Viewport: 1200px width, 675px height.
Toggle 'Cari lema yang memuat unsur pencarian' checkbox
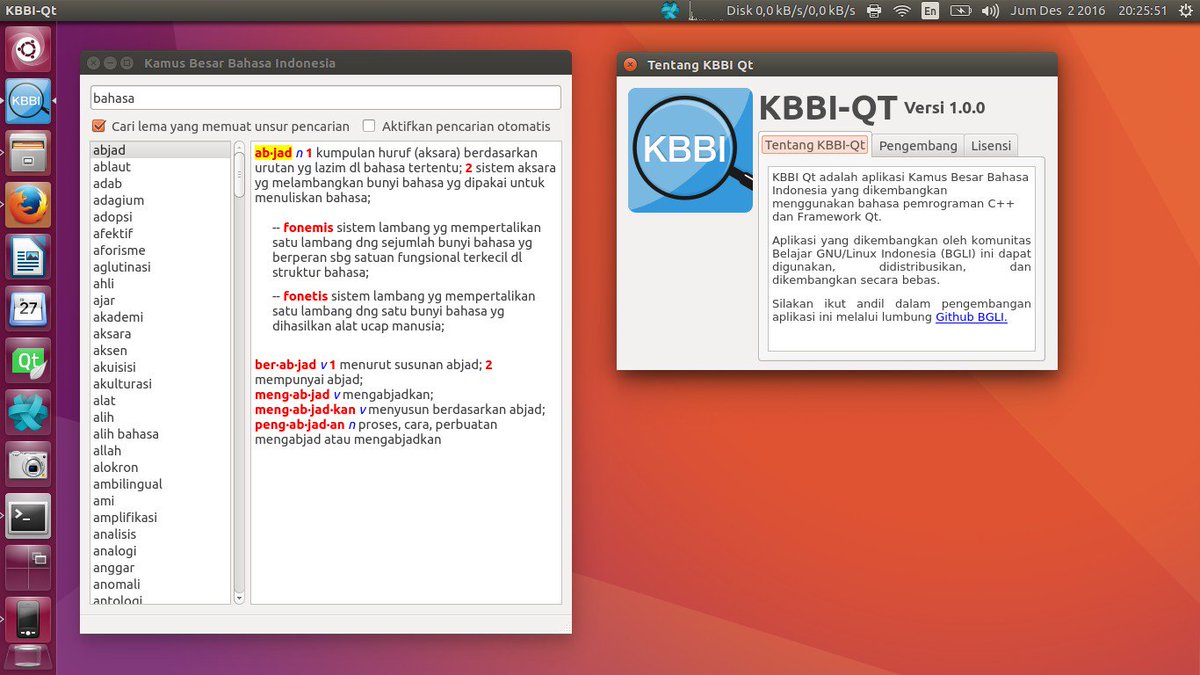(99, 126)
